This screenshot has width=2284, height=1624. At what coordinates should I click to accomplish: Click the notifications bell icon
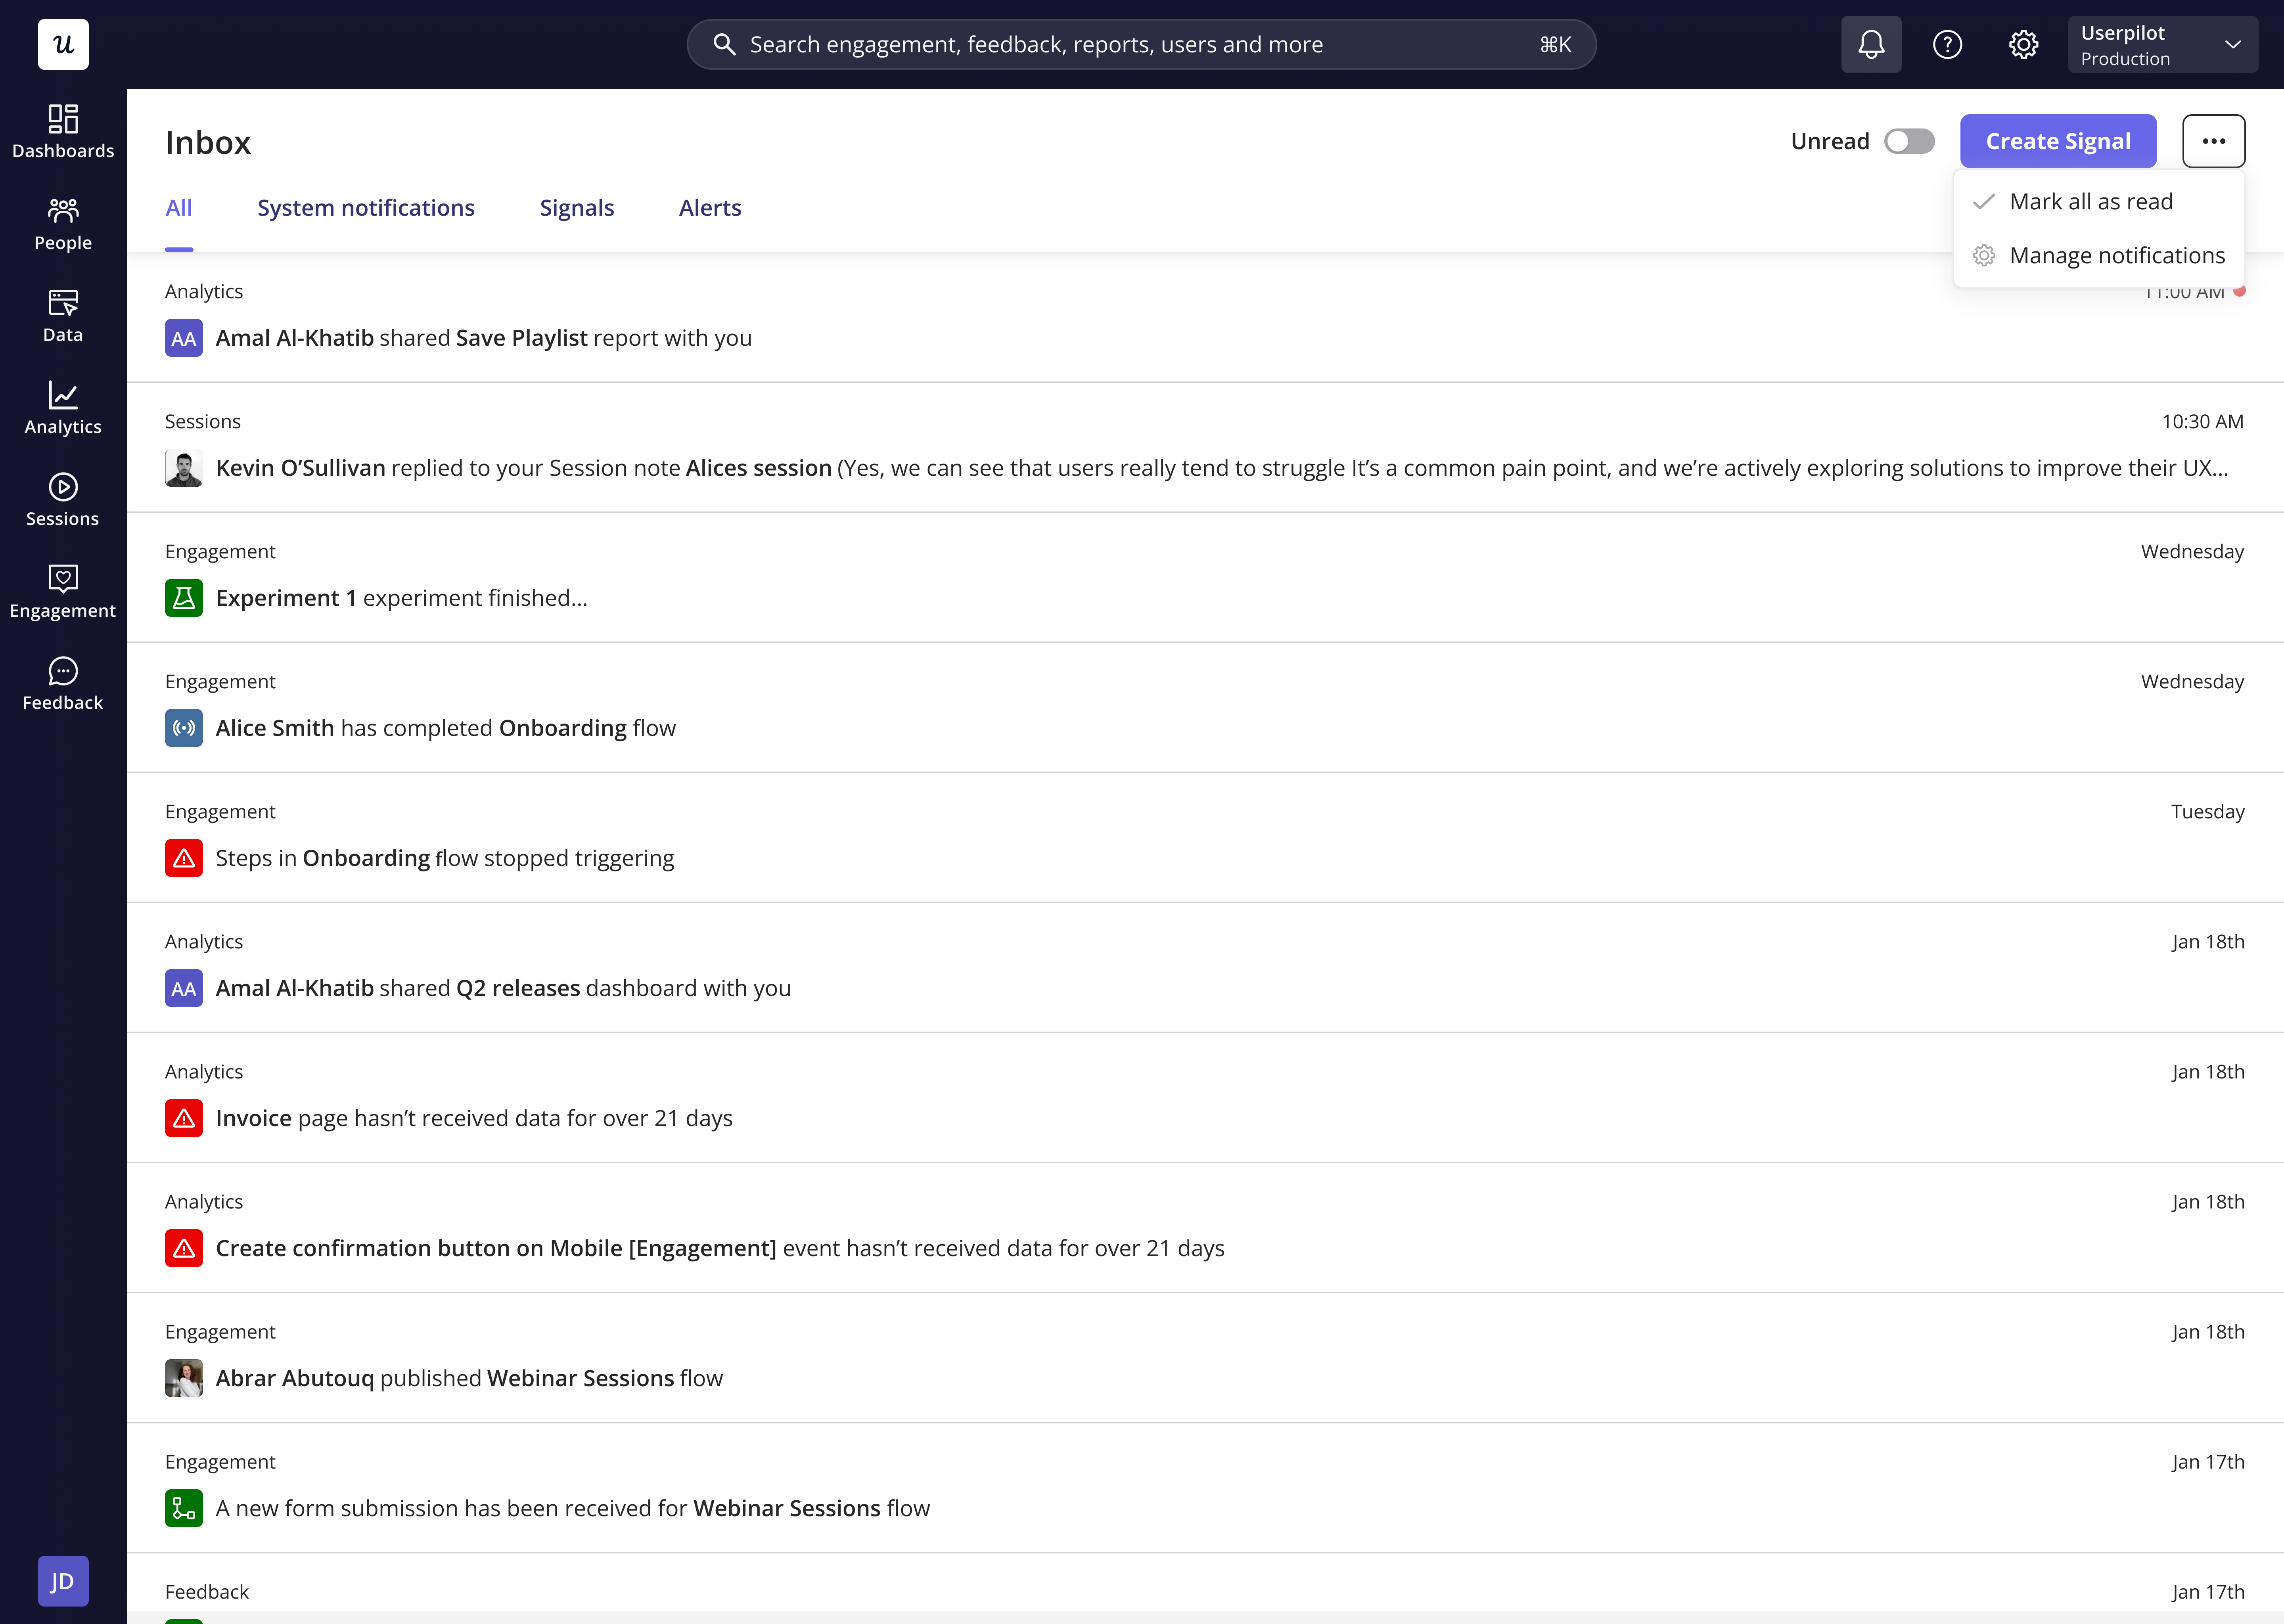[x=1871, y=44]
